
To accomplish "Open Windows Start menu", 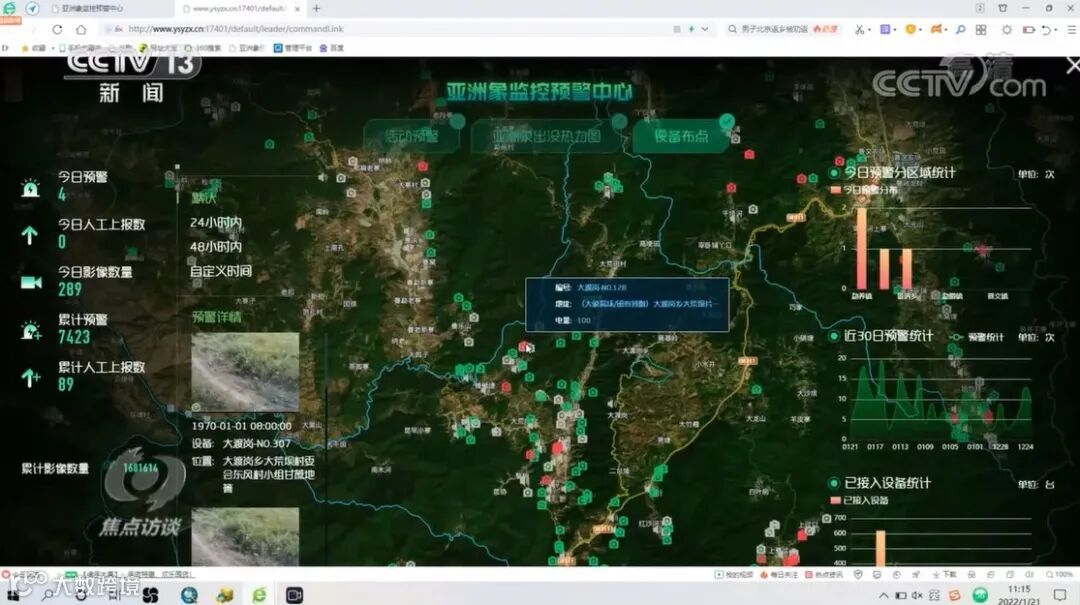I will tap(14, 594).
